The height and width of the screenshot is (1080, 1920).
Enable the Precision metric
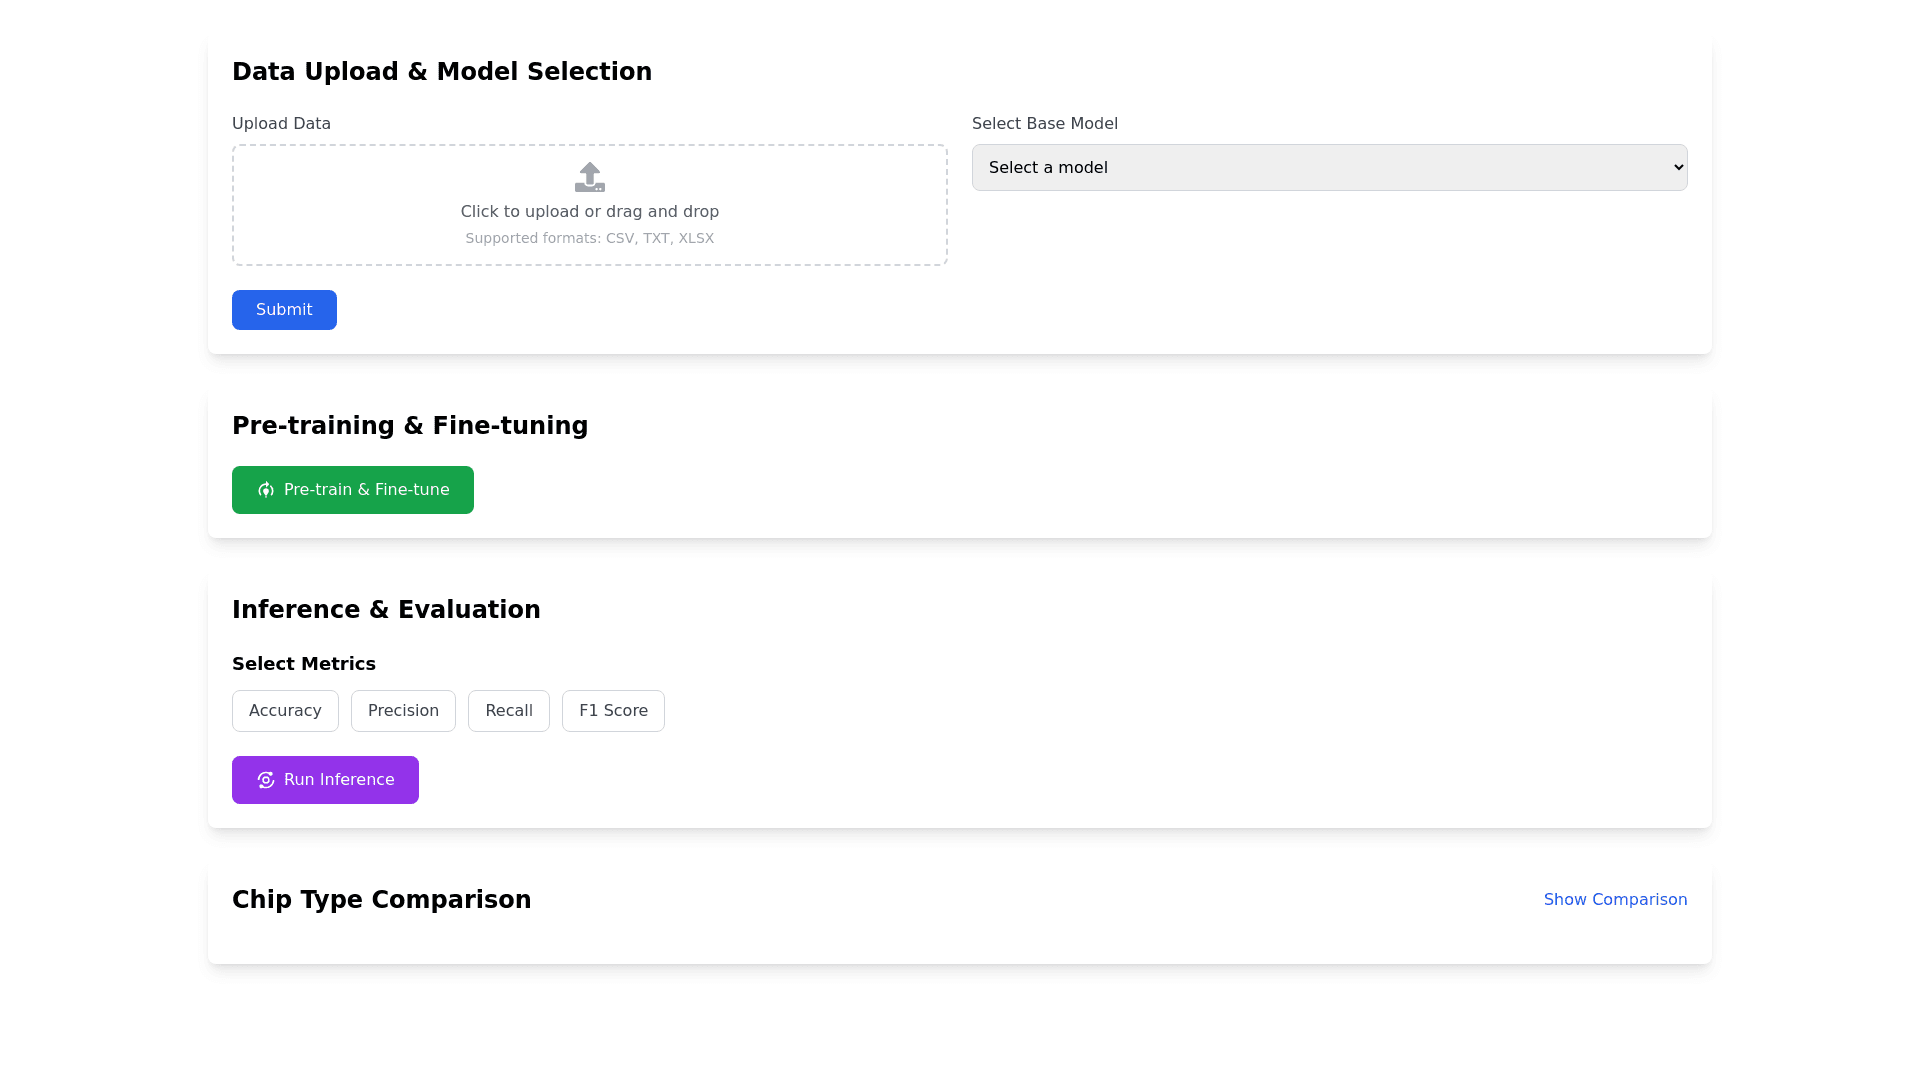[403, 711]
